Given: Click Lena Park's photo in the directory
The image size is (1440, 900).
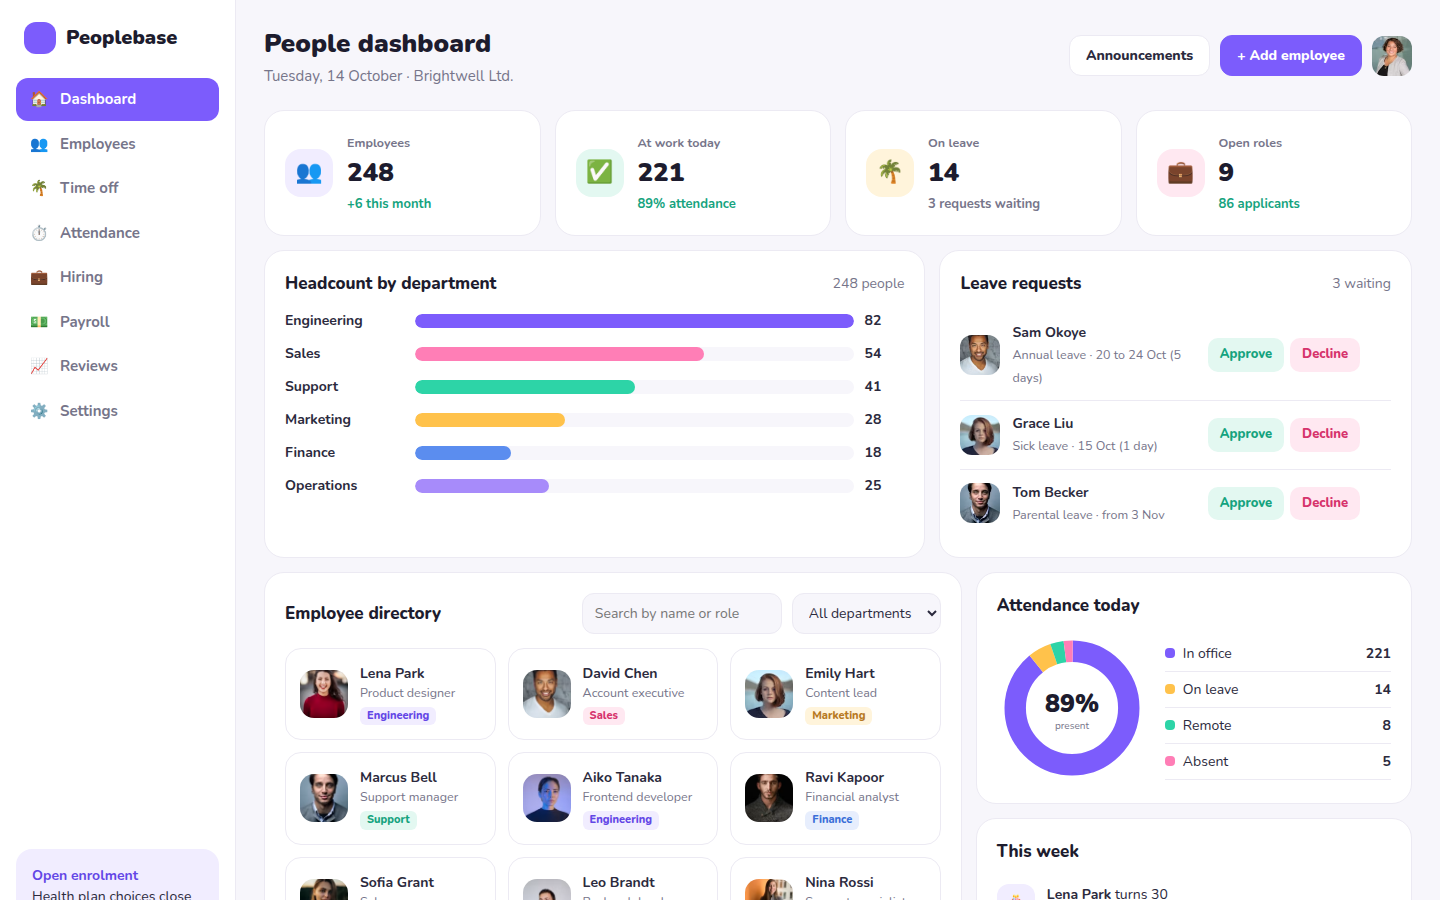Looking at the screenshot, I should point(324,694).
